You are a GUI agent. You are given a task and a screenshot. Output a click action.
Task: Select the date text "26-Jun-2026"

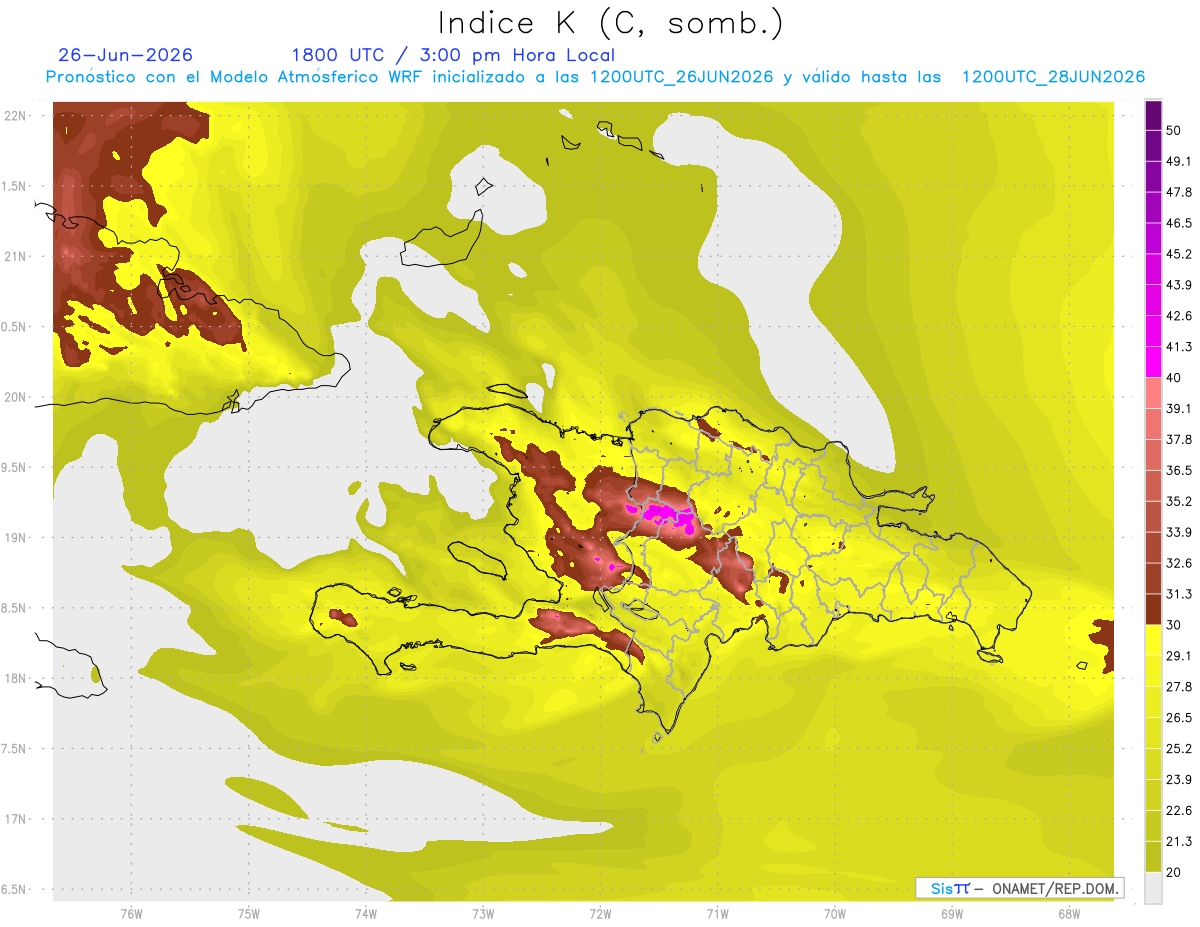tap(126, 55)
